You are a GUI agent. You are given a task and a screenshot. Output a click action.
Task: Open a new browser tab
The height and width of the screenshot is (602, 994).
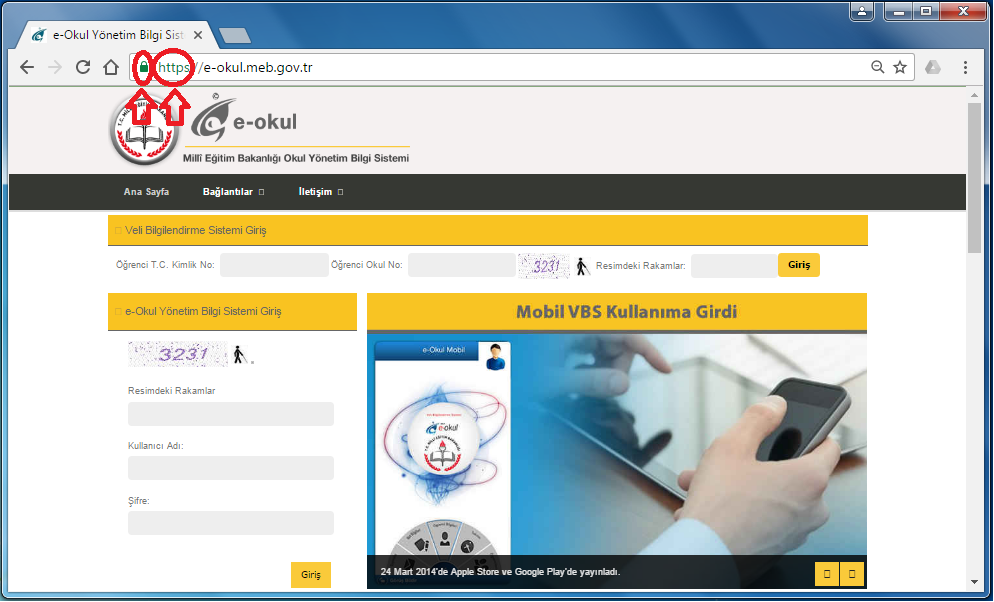[235, 35]
